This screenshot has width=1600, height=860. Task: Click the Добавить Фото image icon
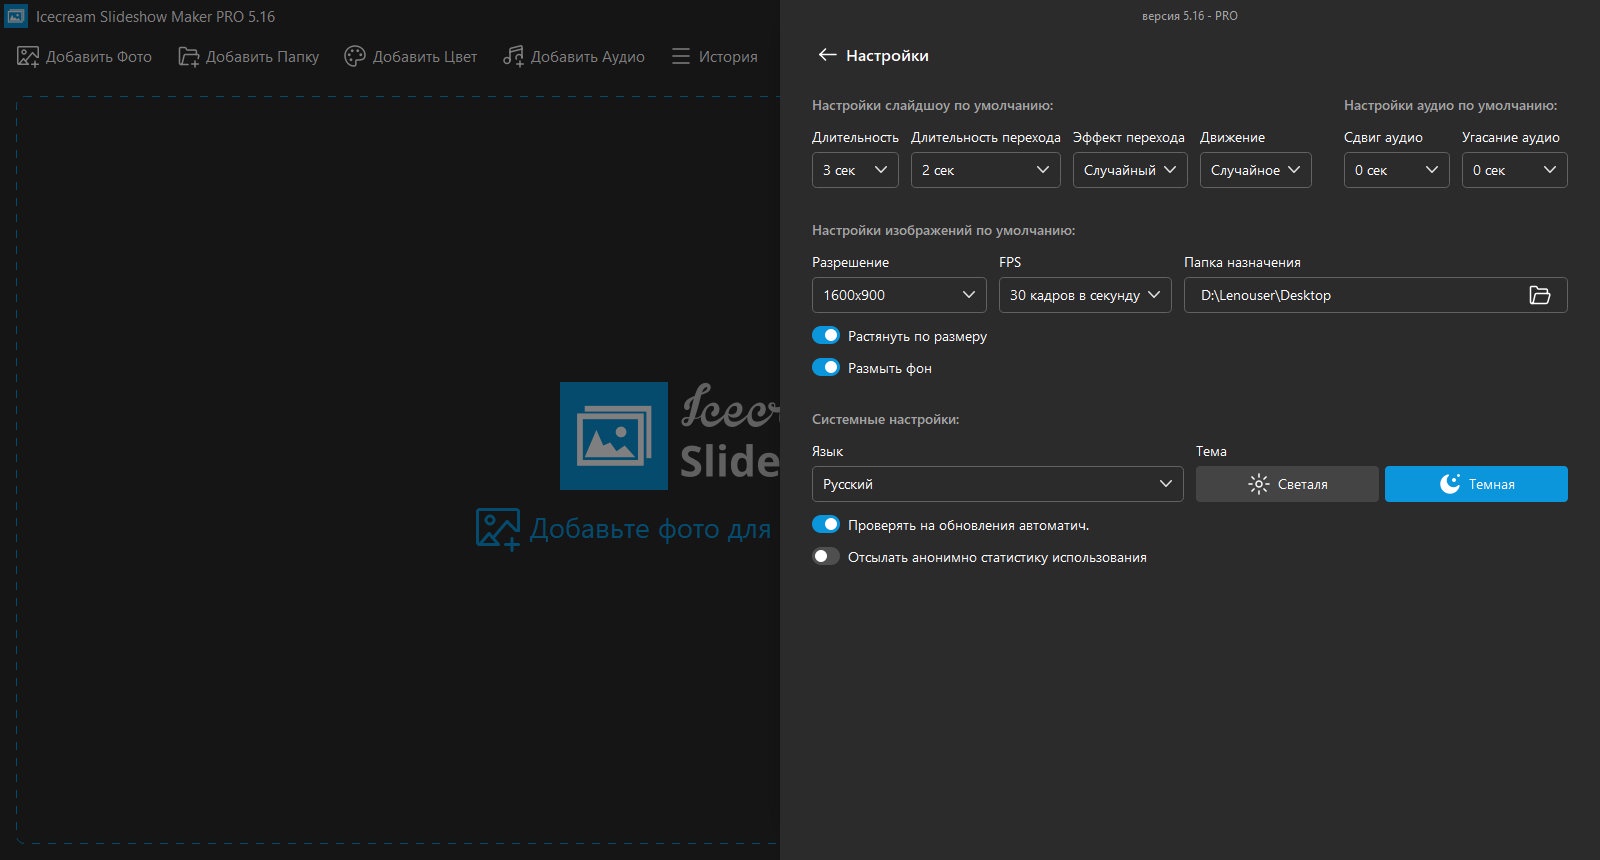pos(28,57)
